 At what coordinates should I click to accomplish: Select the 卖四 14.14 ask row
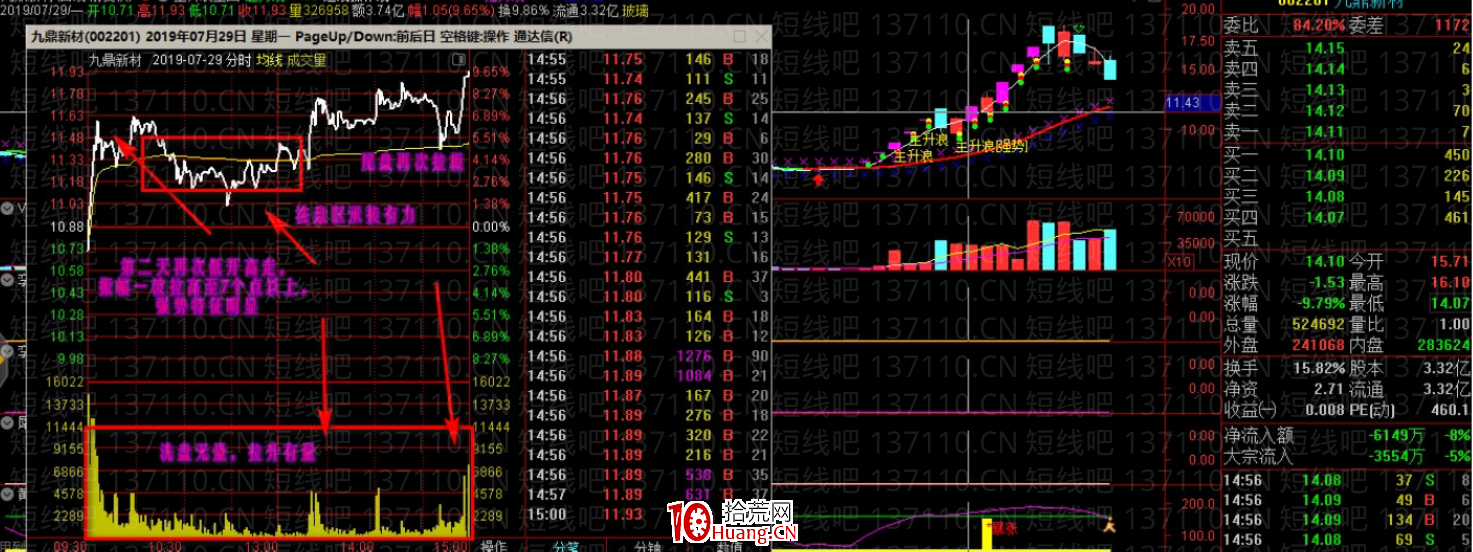tap(1347, 69)
